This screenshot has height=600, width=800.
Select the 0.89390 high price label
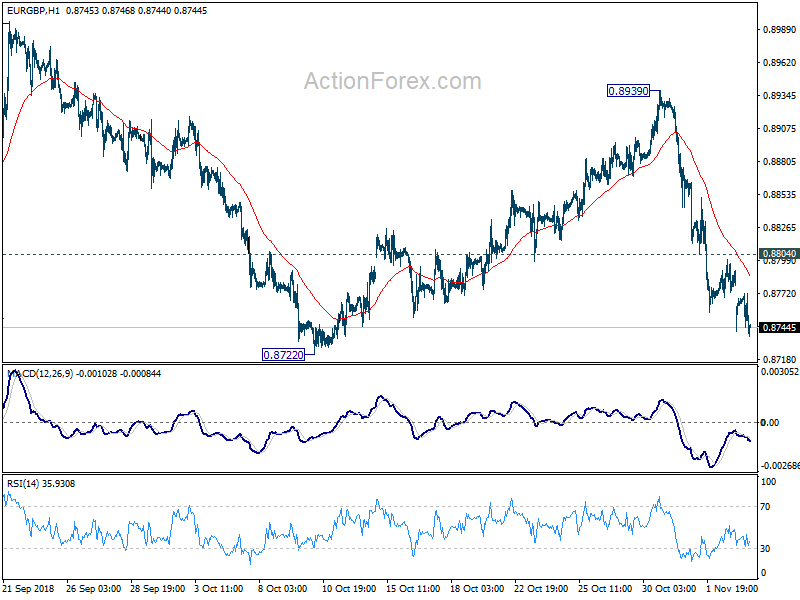628,91
